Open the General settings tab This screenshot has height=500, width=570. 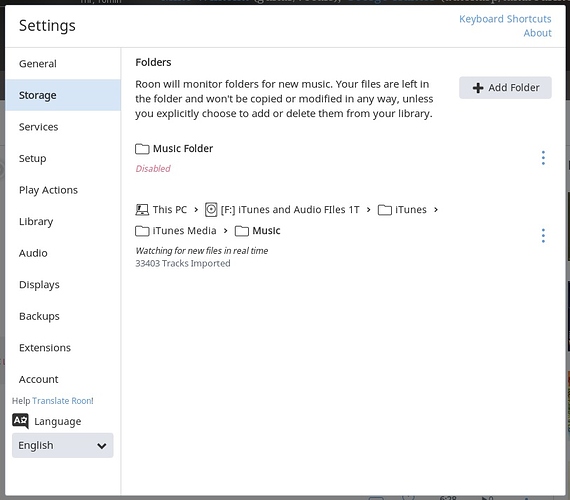point(63,64)
